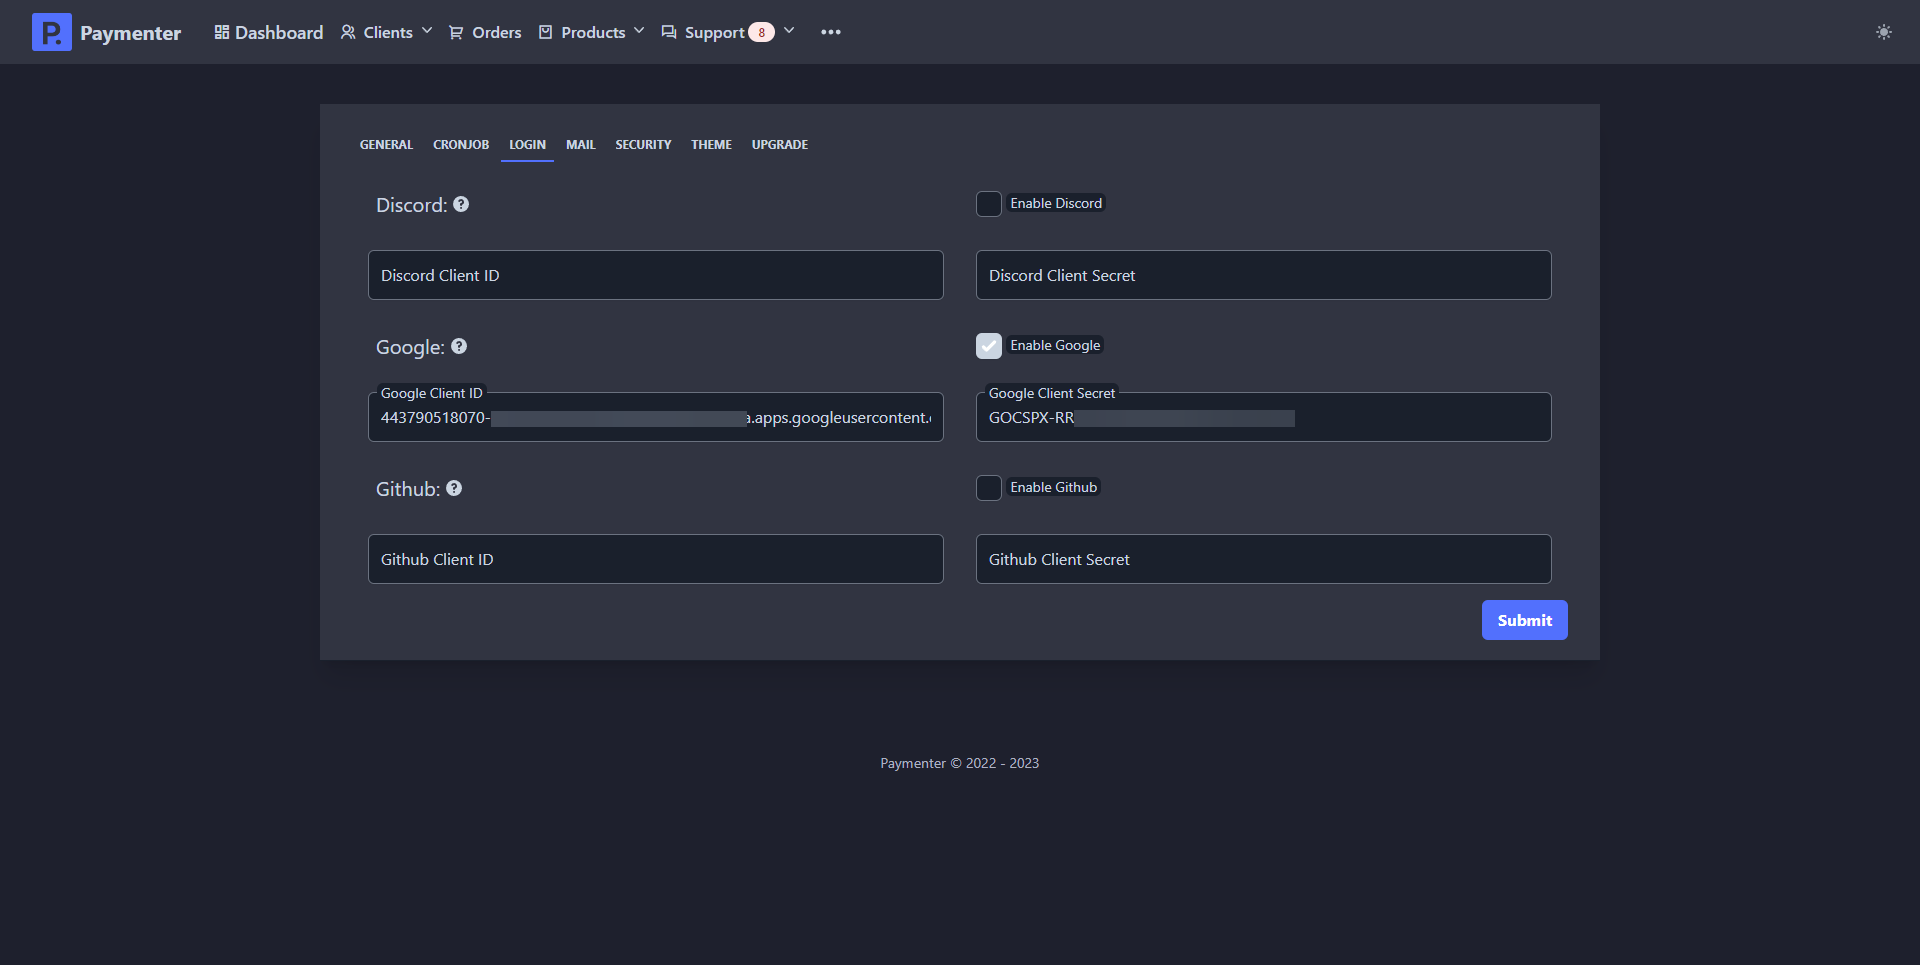Screen dimensions: 1920x965
Task: Click the Paymenter © 2022 - 2023 footer text
Action: tap(960, 763)
